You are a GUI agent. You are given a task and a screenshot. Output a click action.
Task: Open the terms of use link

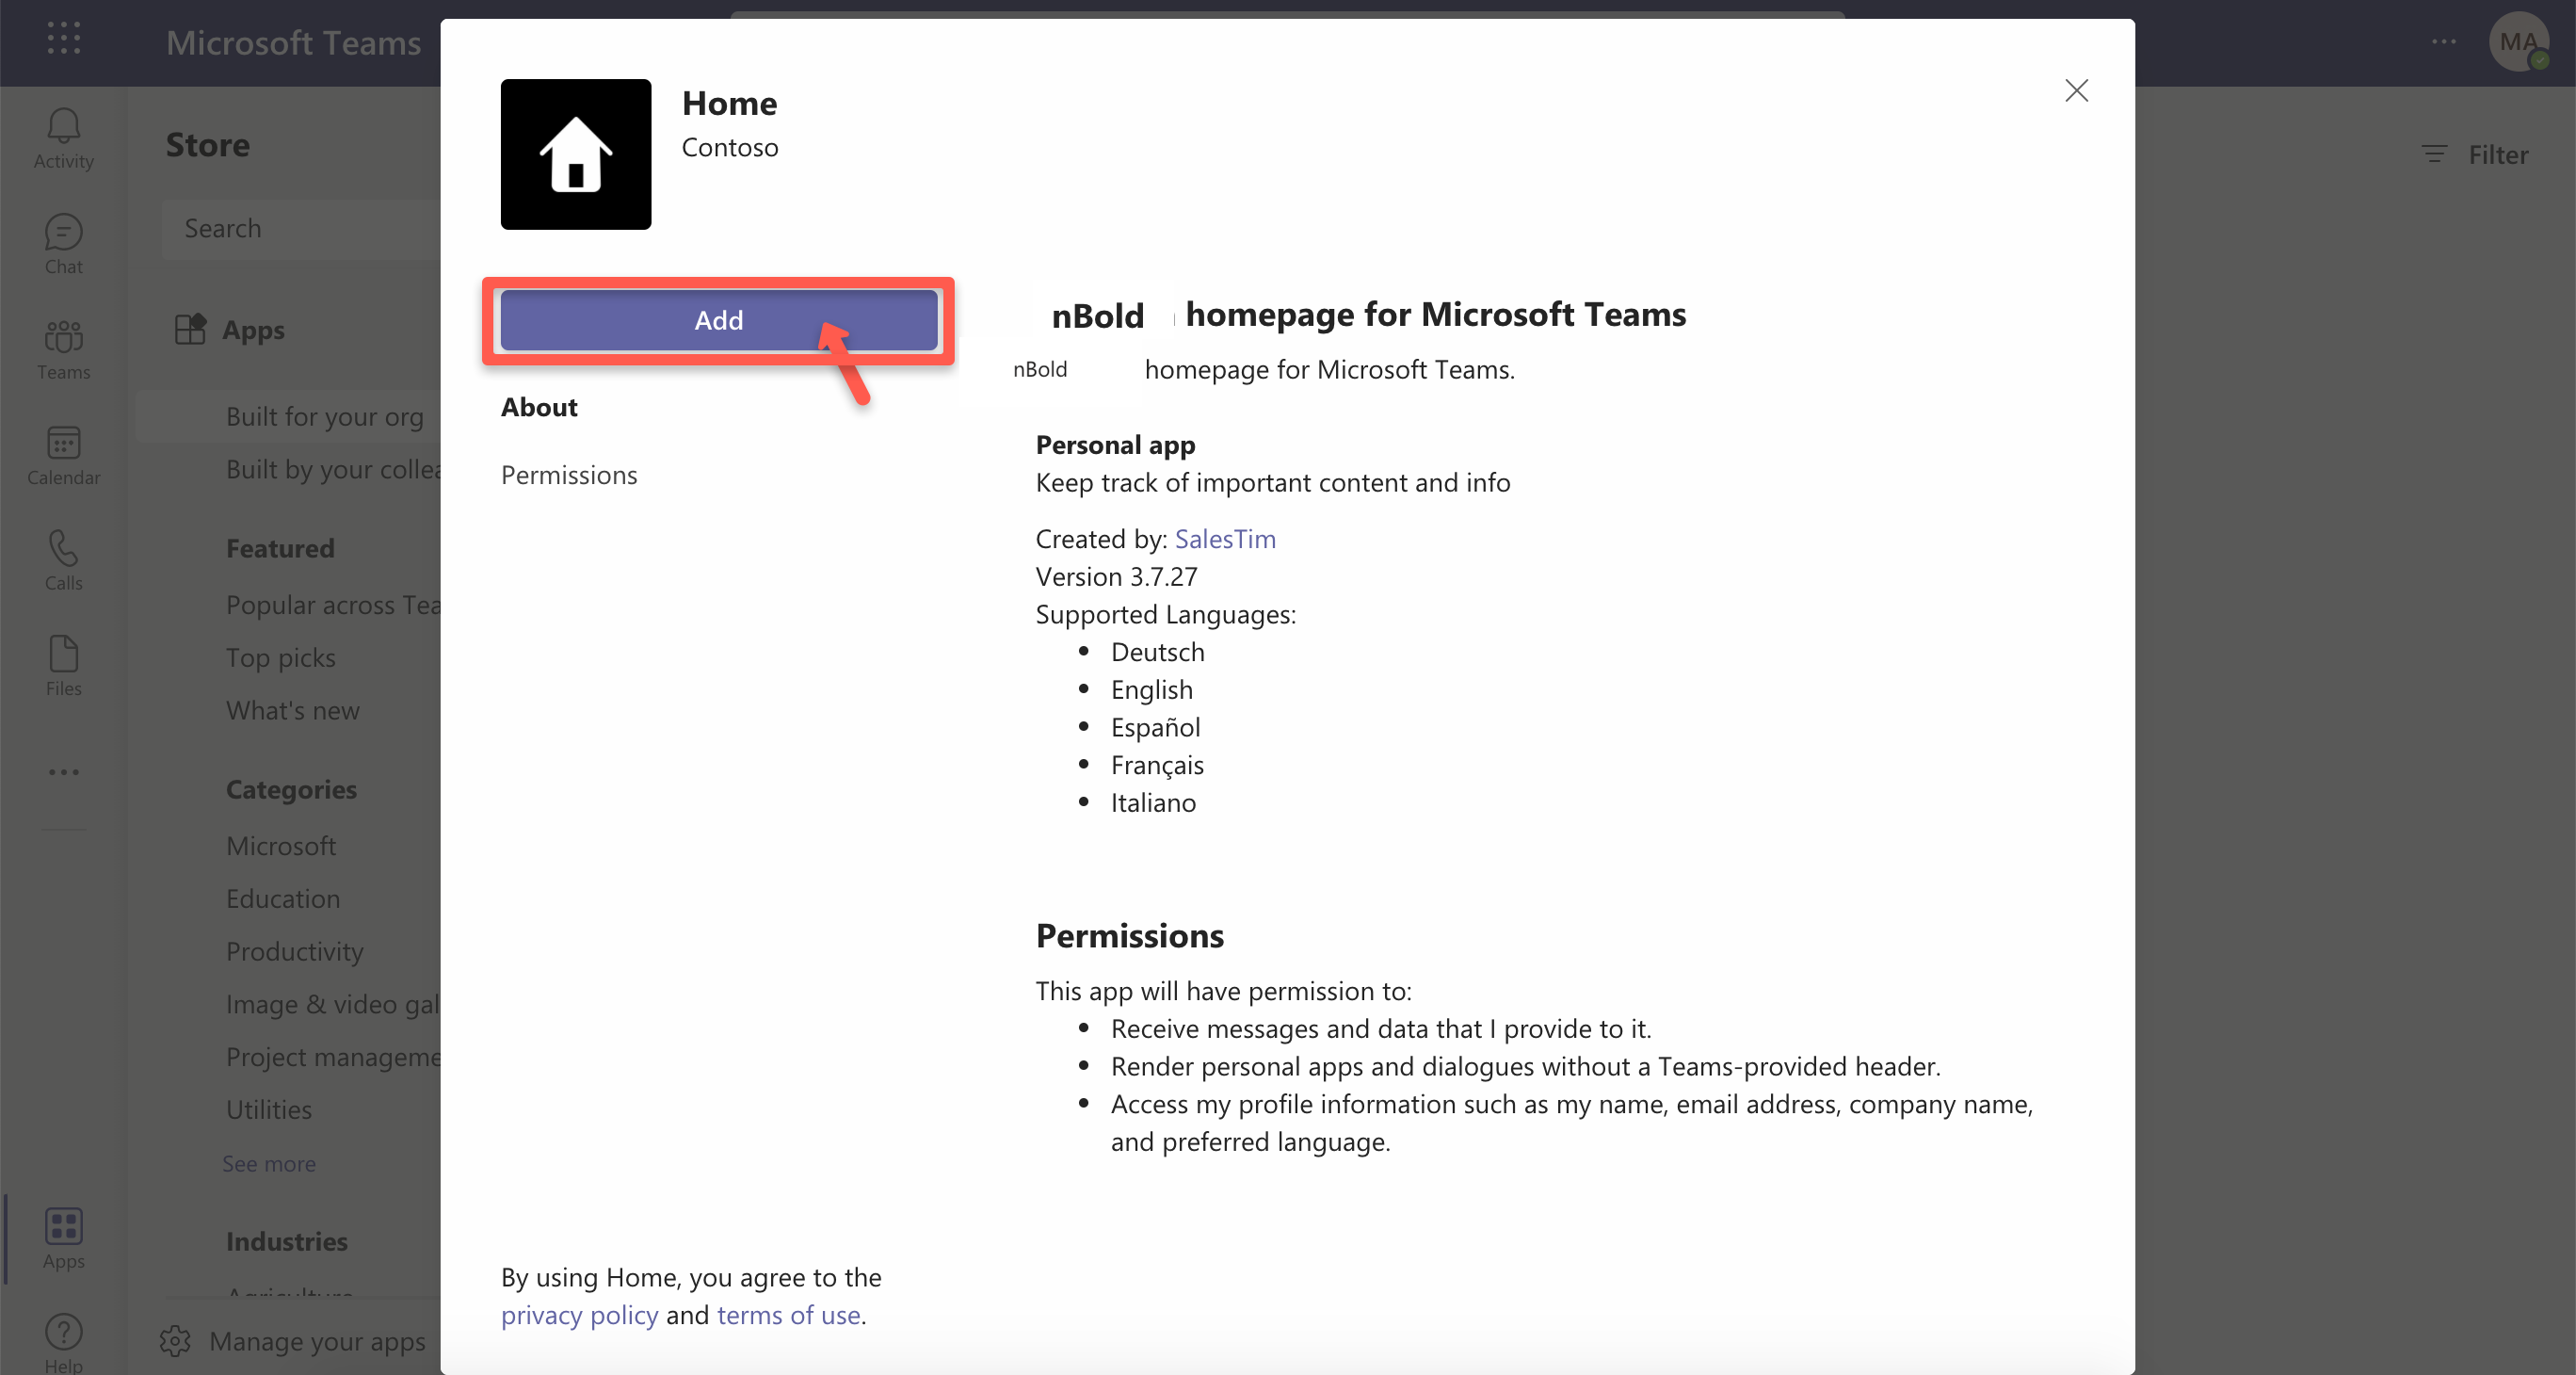pyautogui.click(x=788, y=1315)
